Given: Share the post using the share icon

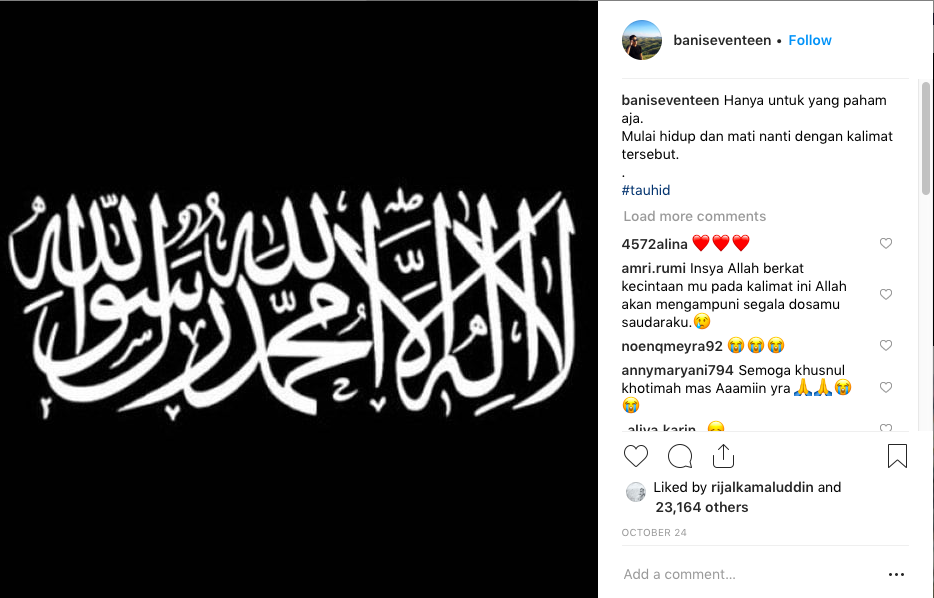Looking at the screenshot, I should [x=723, y=456].
